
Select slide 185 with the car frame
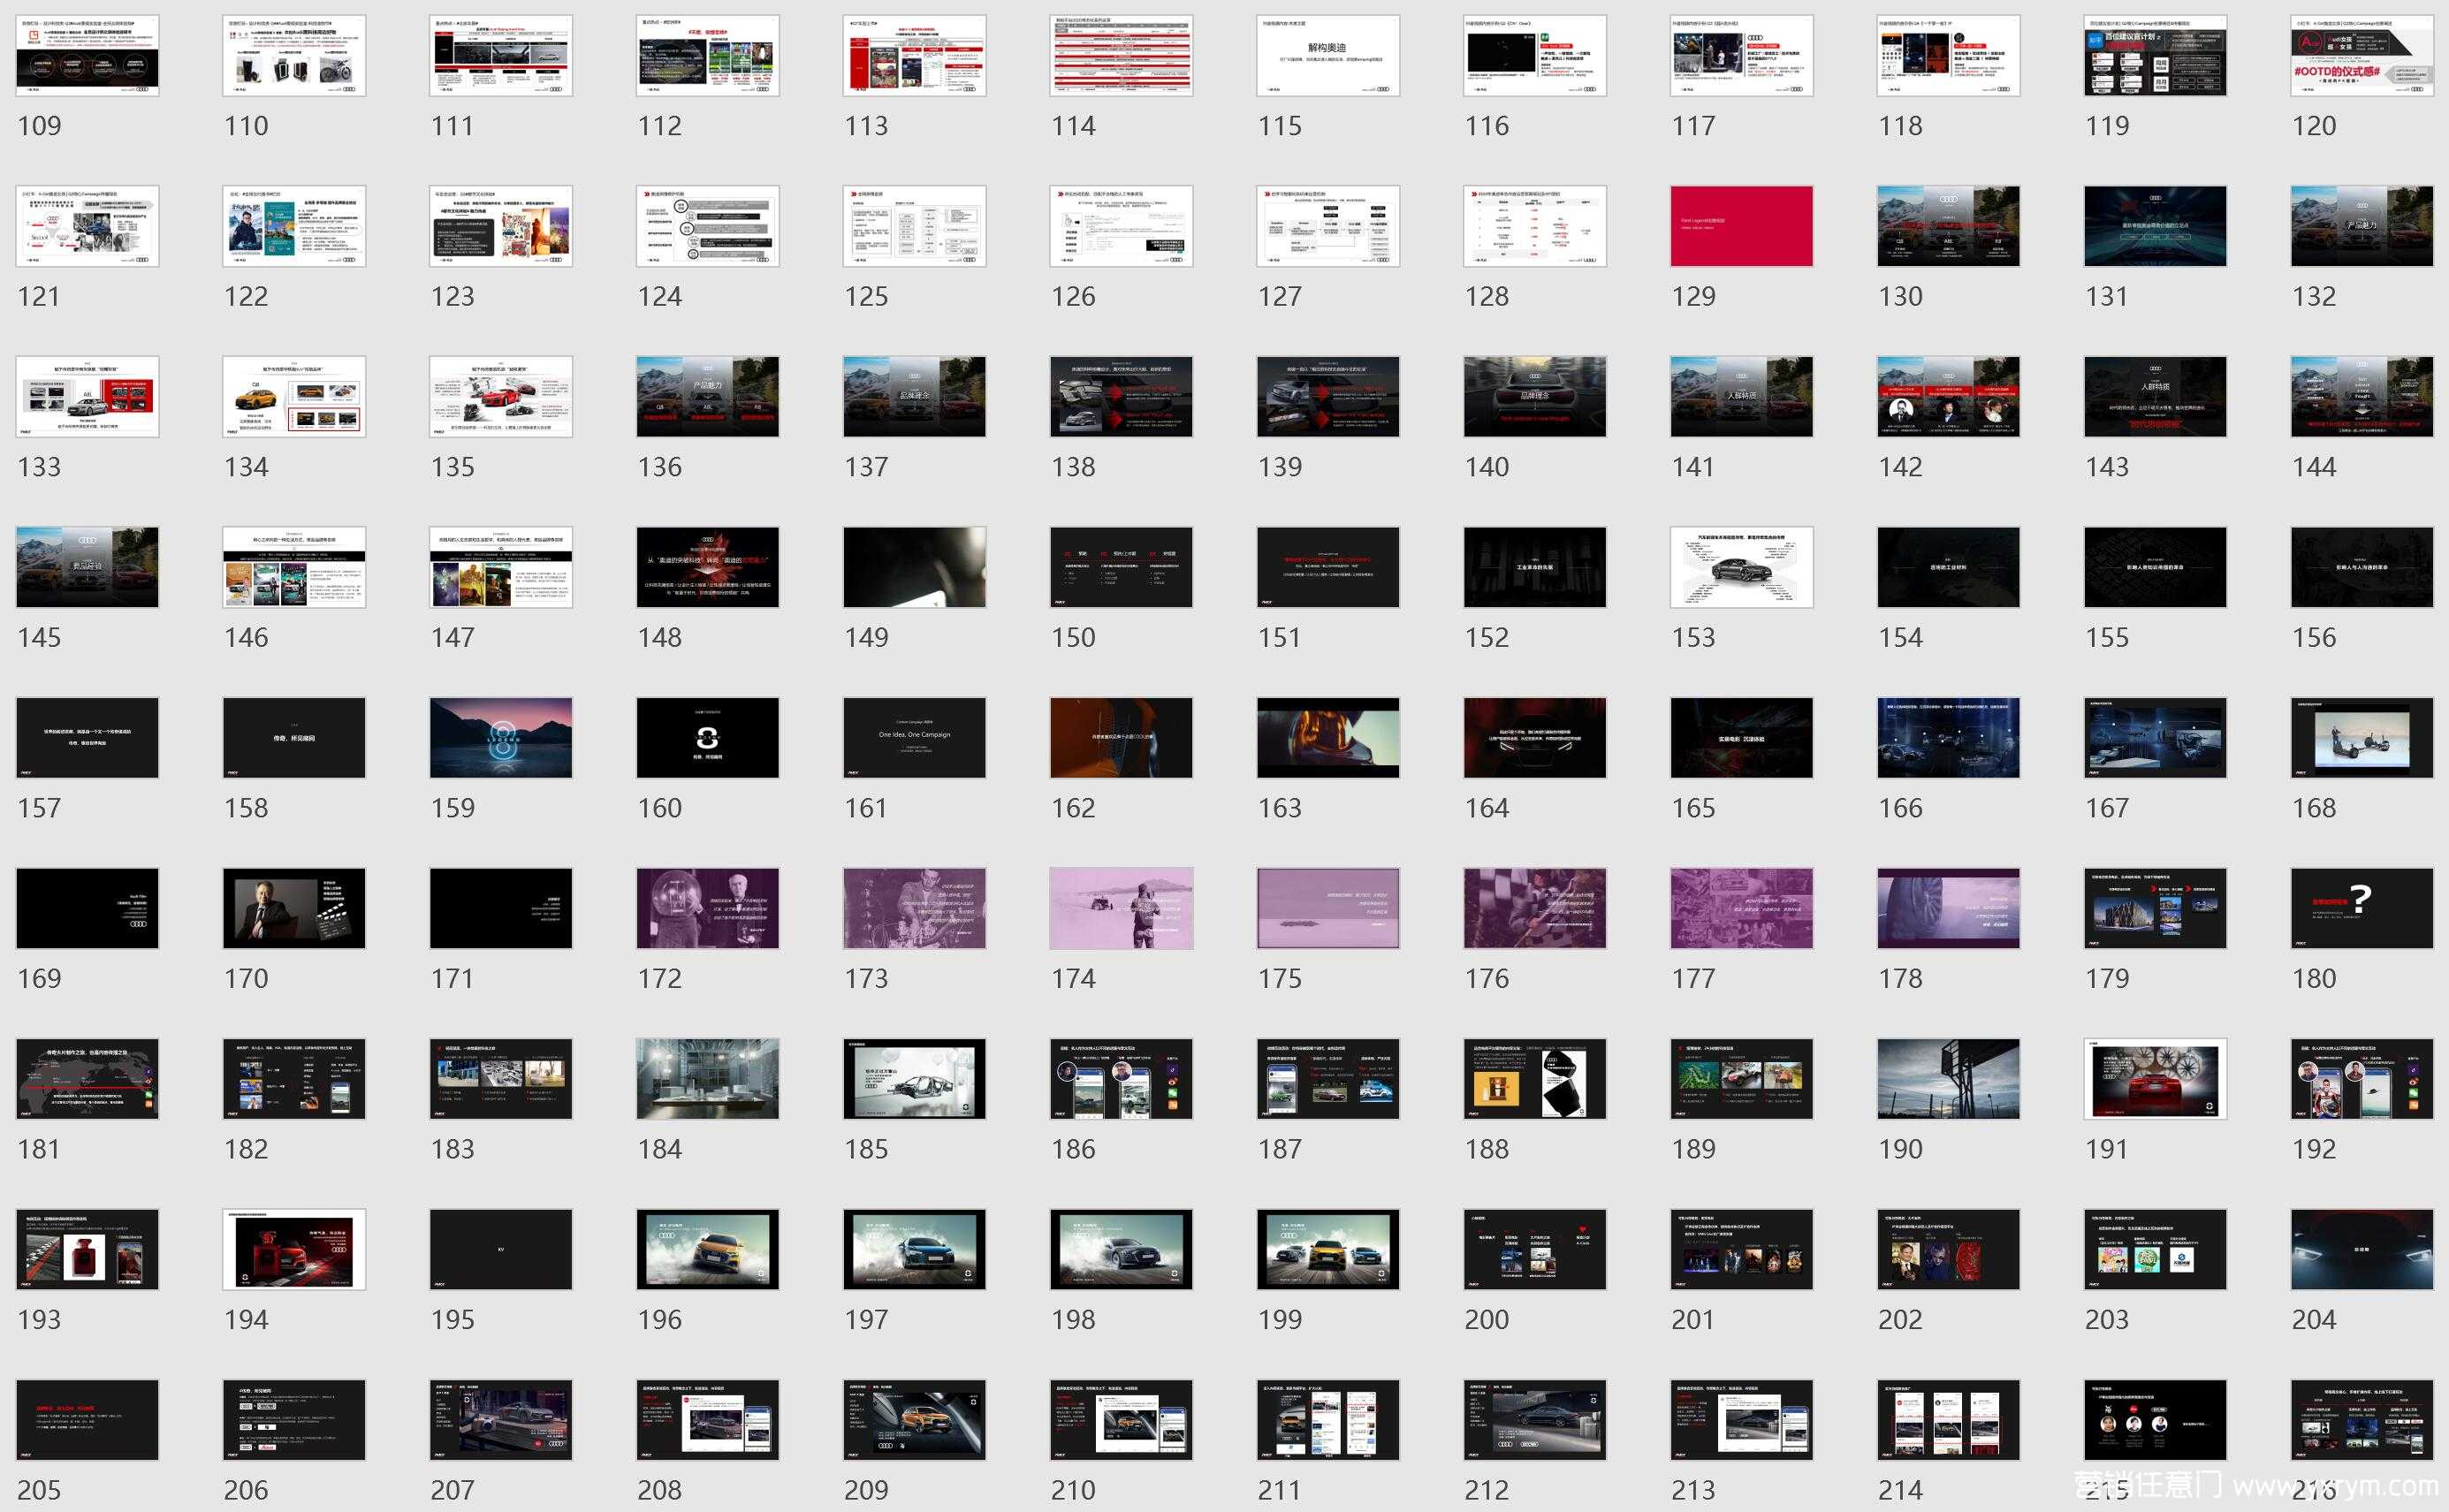tap(914, 1079)
